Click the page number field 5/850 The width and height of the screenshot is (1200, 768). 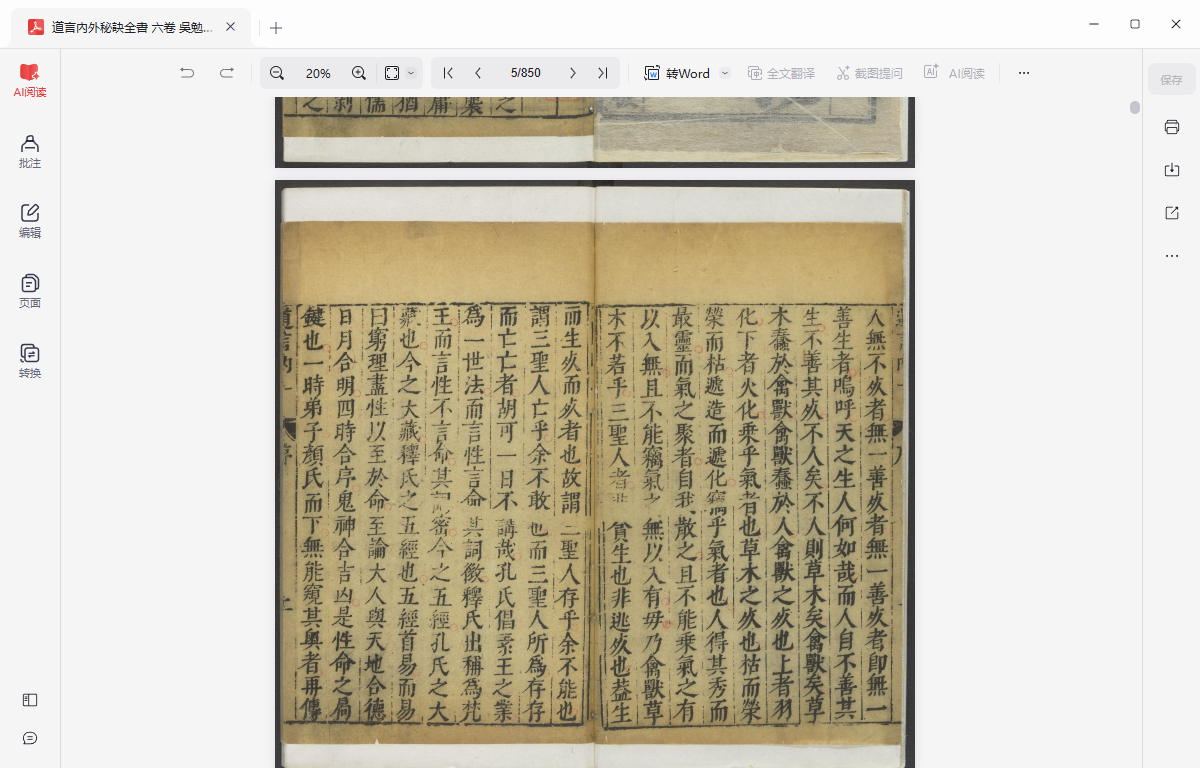click(525, 73)
